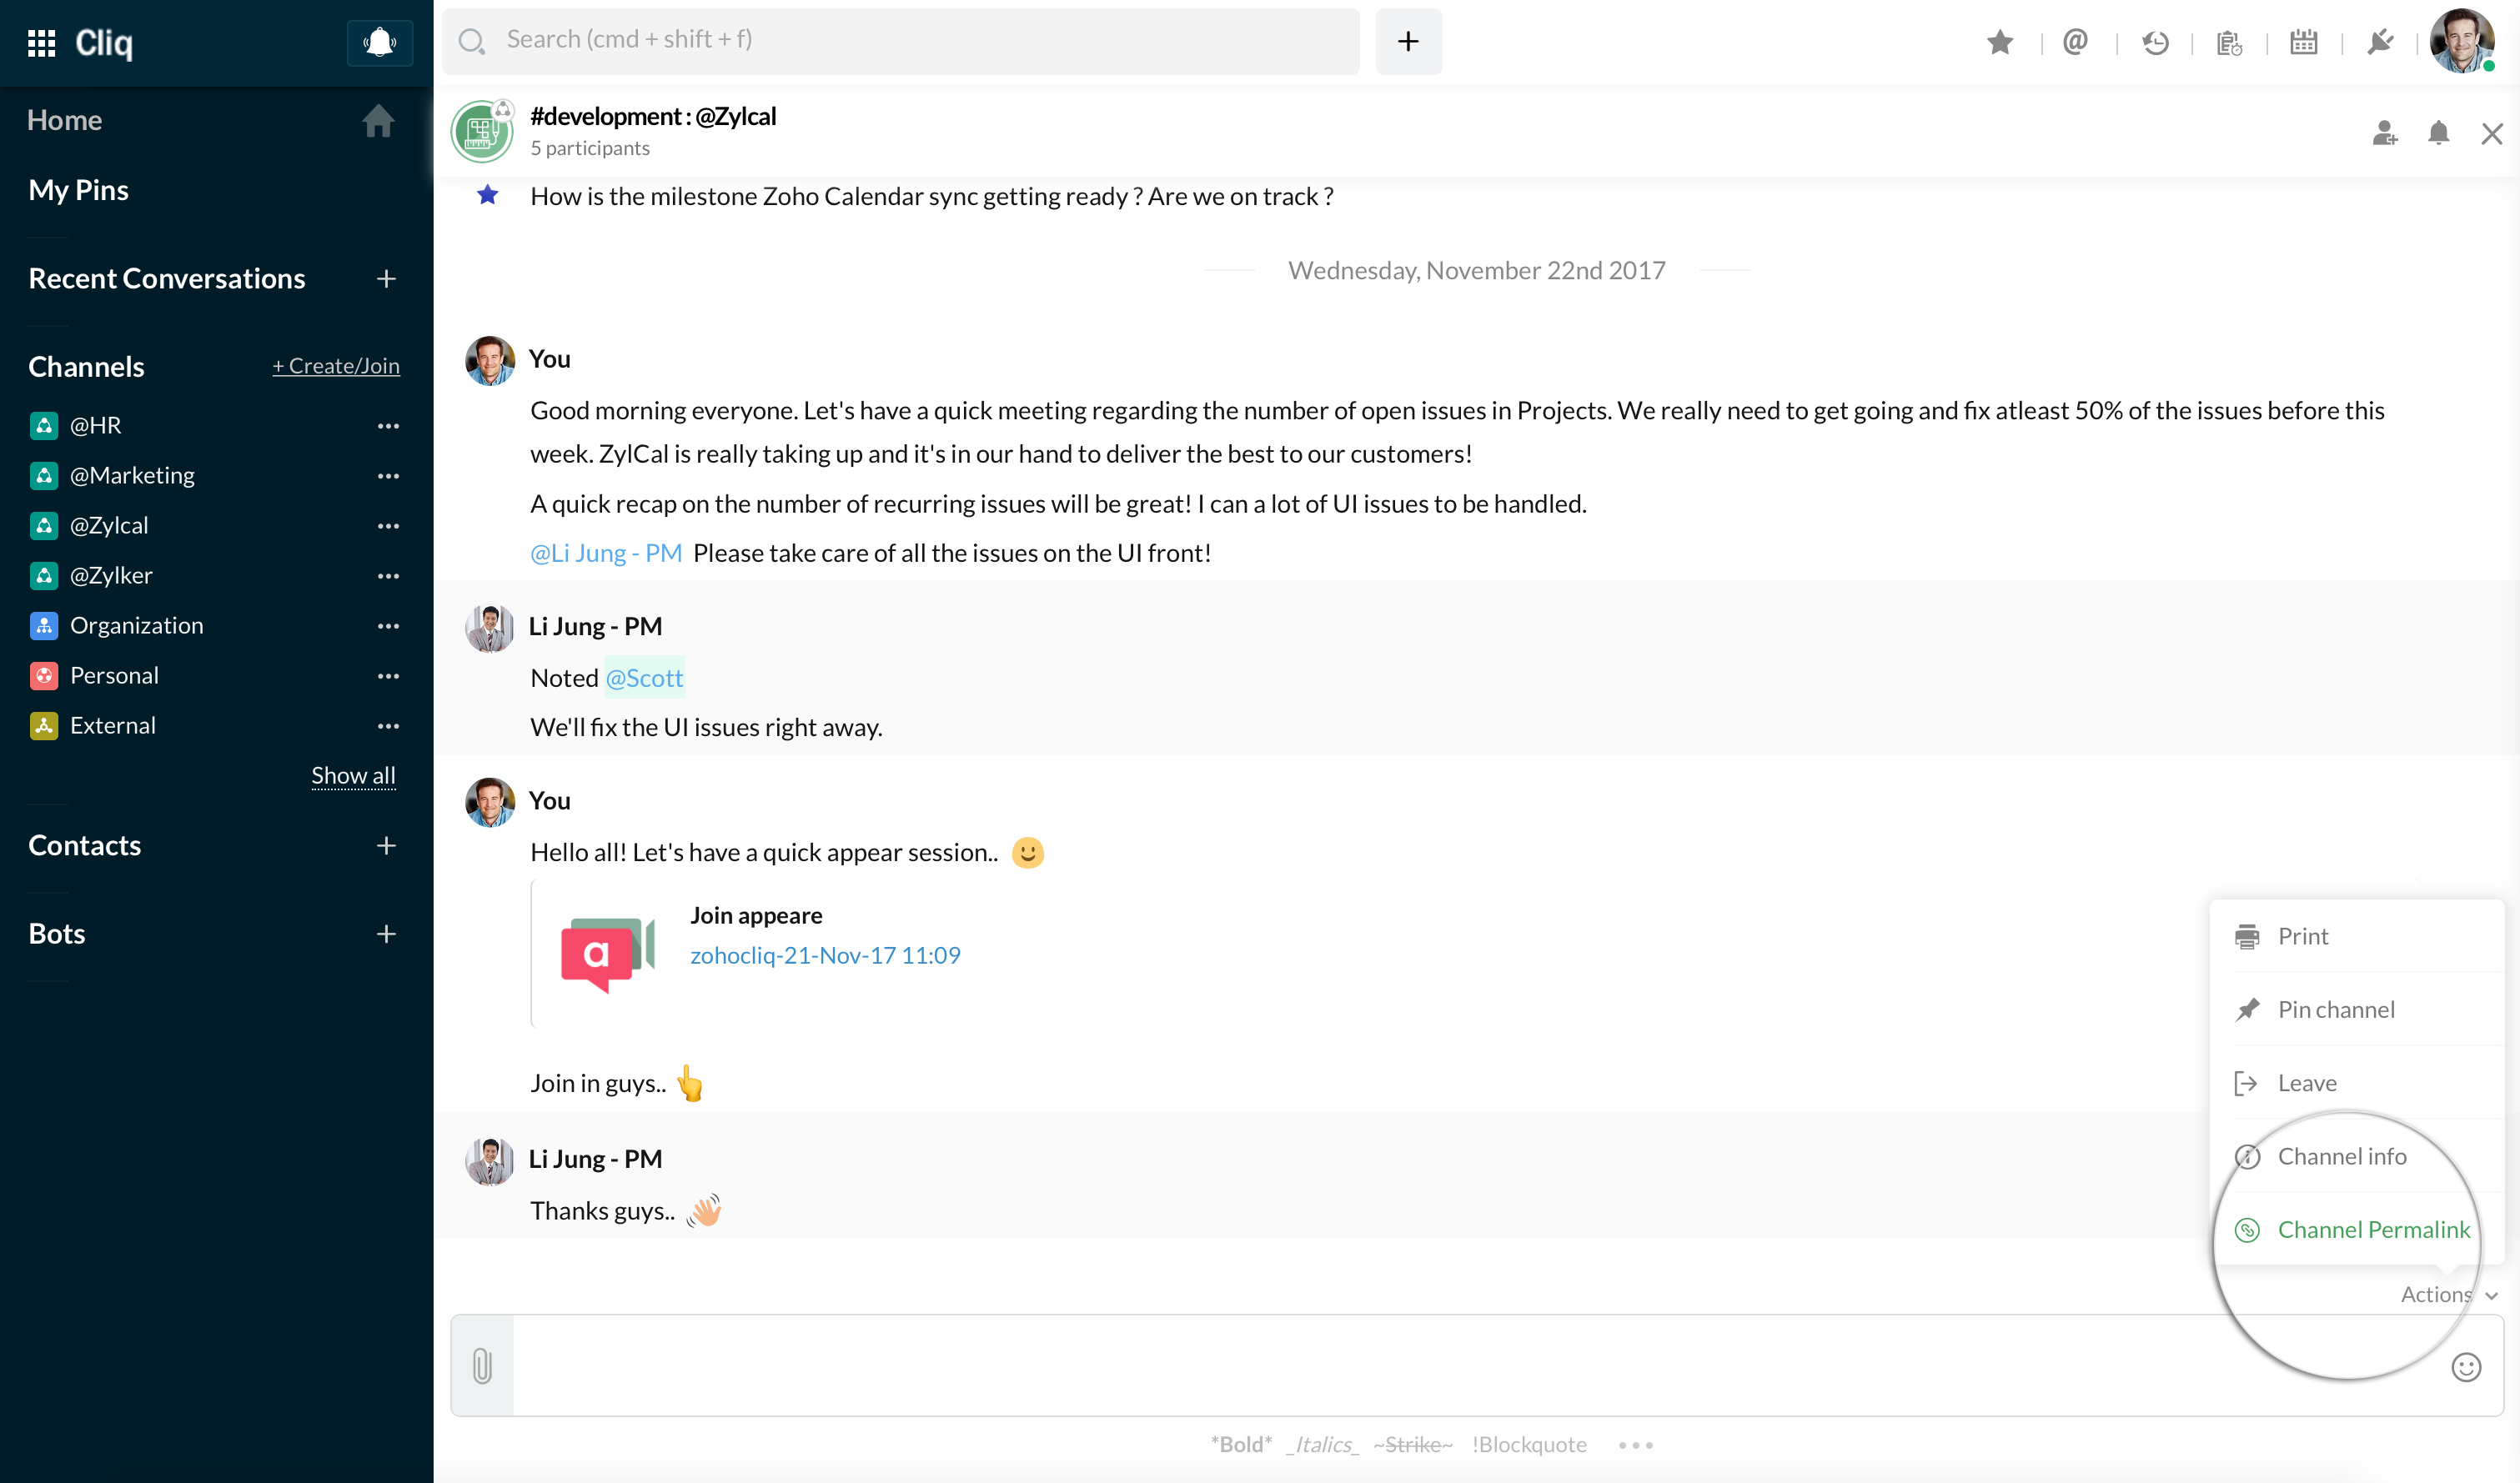Select Channel Permalink from the actions menu
The height and width of the screenshot is (1483, 2520).
tap(2373, 1229)
